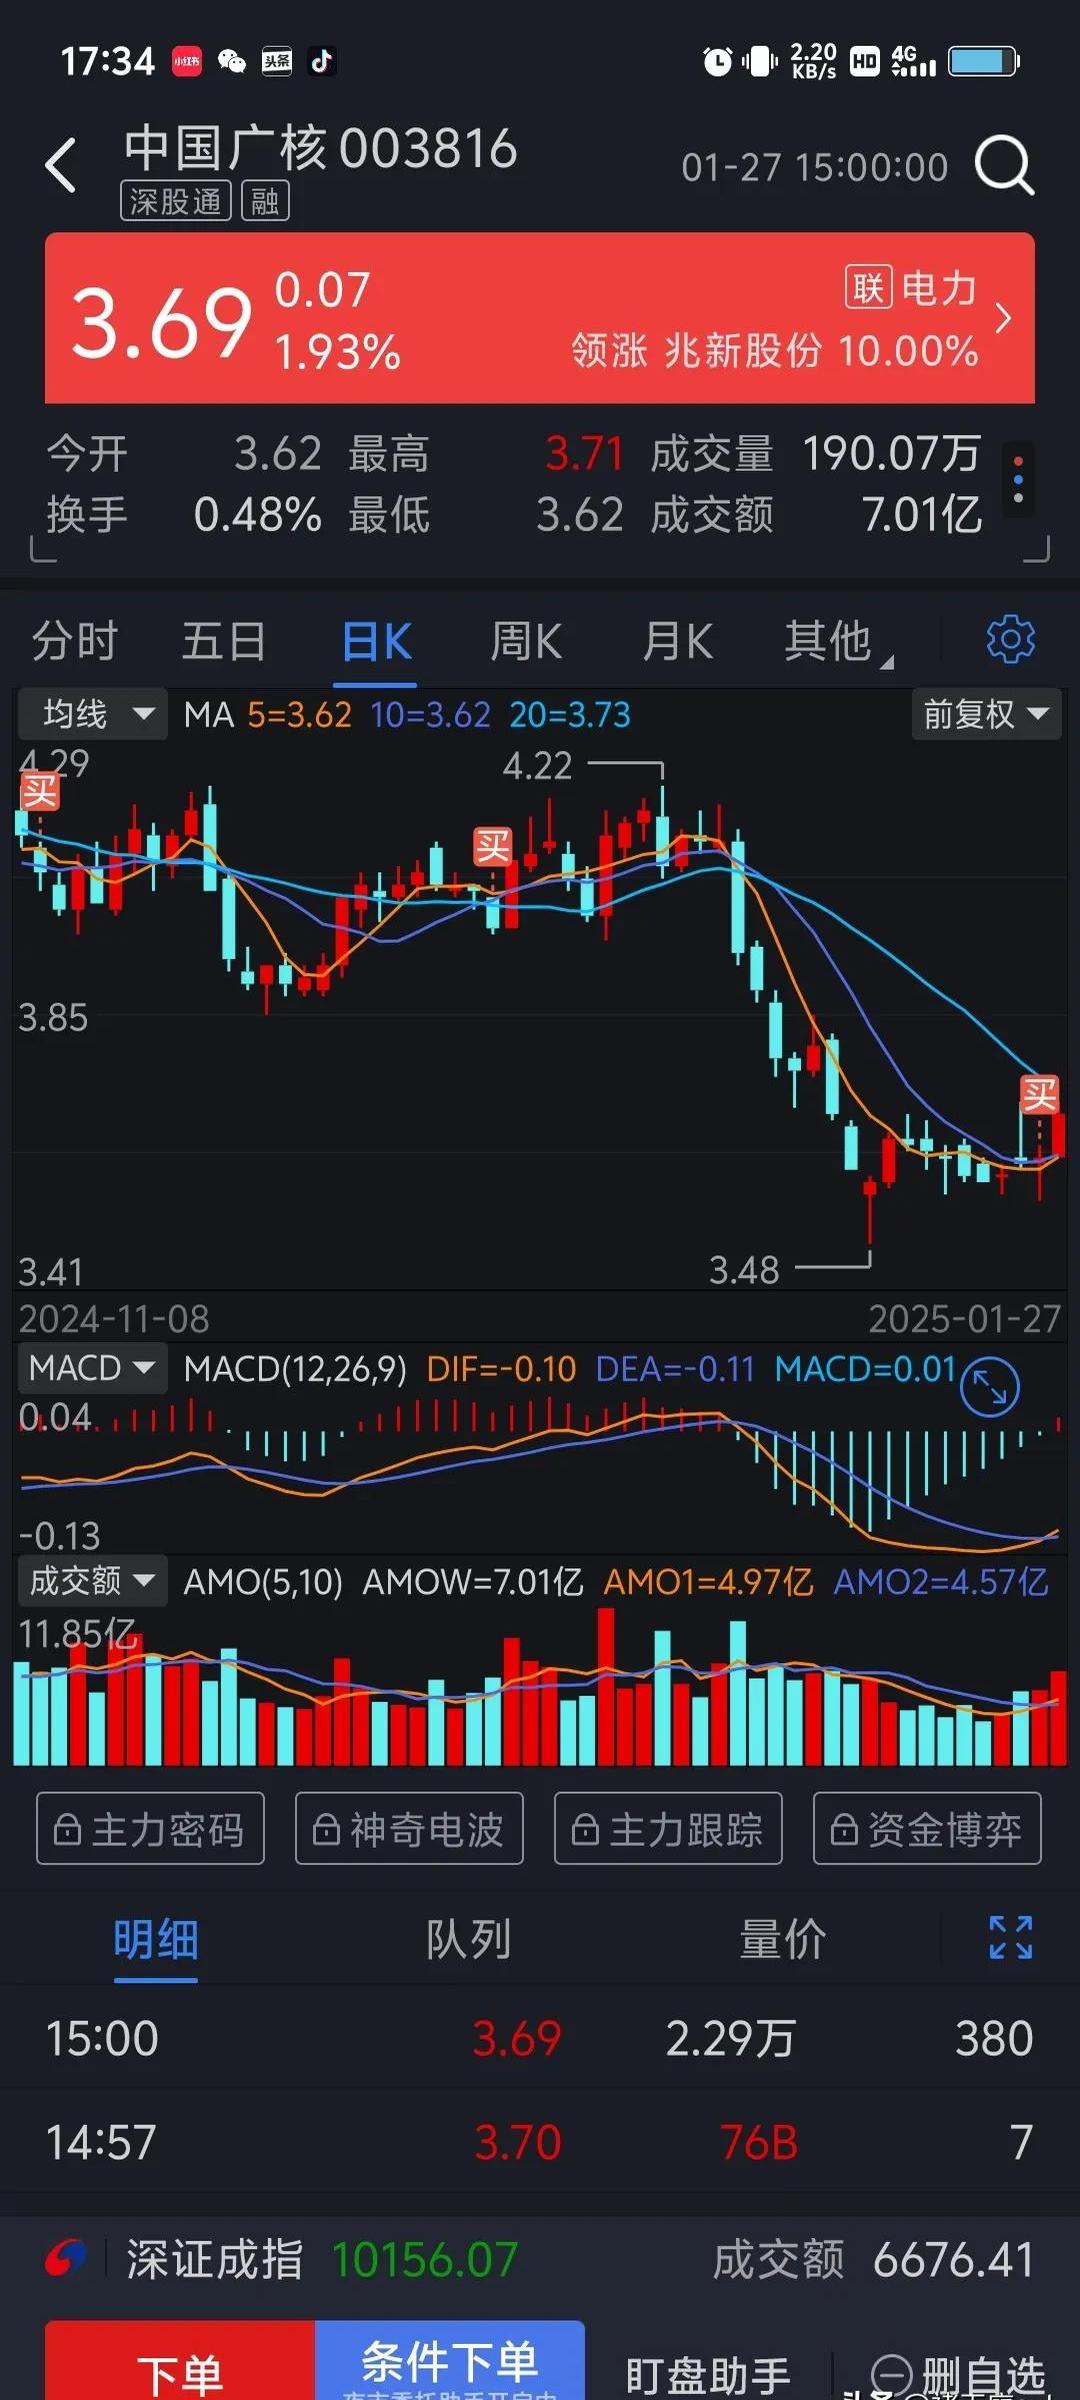
Task: Tap the 2025-01-27 end date label
Action: tap(964, 1319)
